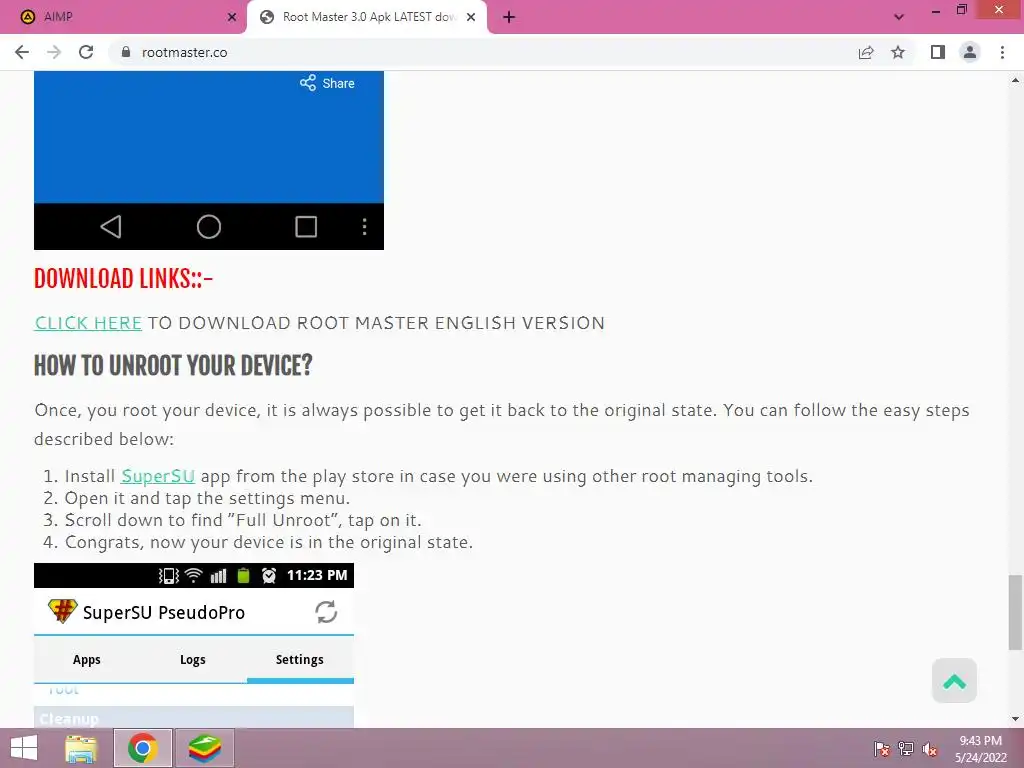Open File Explorer from the taskbar
The image size is (1024, 768).
click(x=81, y=748)
